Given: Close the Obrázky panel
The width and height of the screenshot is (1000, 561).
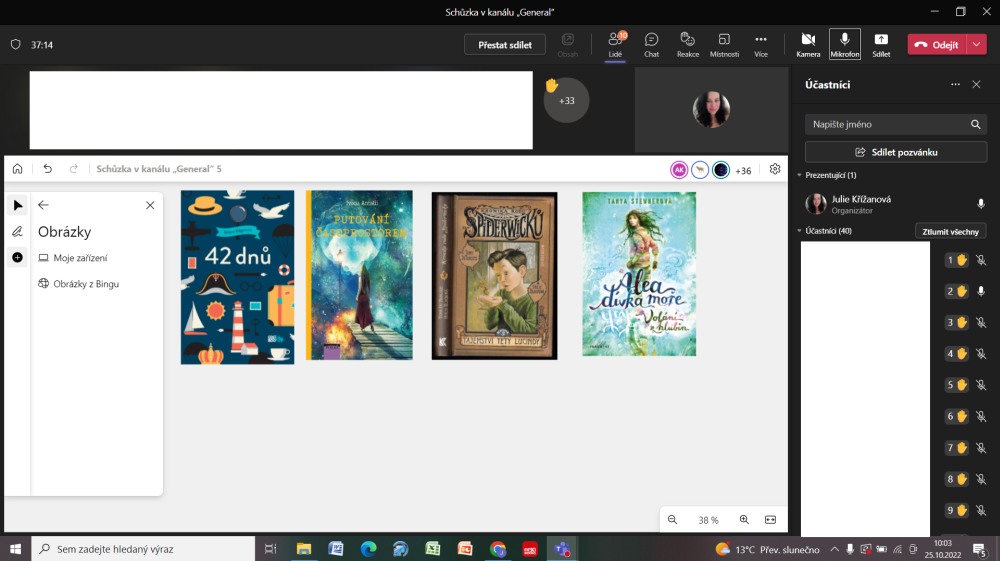Looking at the screenshot, I should point(150,205).
